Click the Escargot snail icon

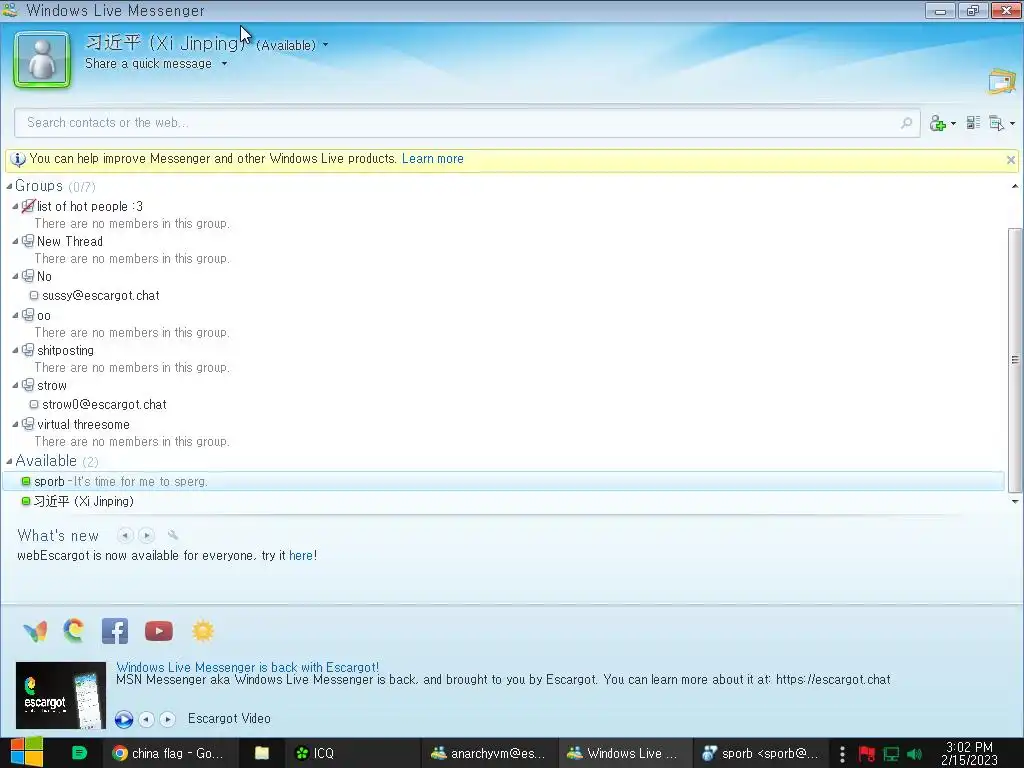(74, 631)
